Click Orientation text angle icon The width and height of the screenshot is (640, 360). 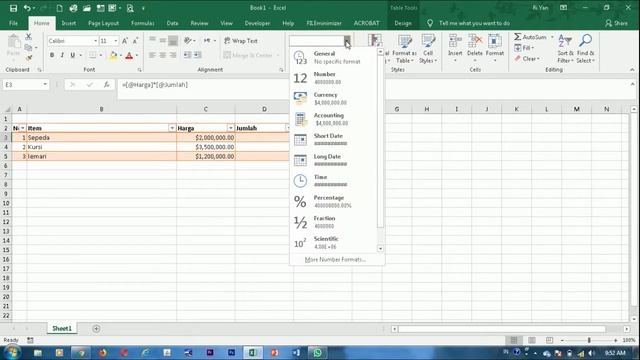(x=188, y=40)
